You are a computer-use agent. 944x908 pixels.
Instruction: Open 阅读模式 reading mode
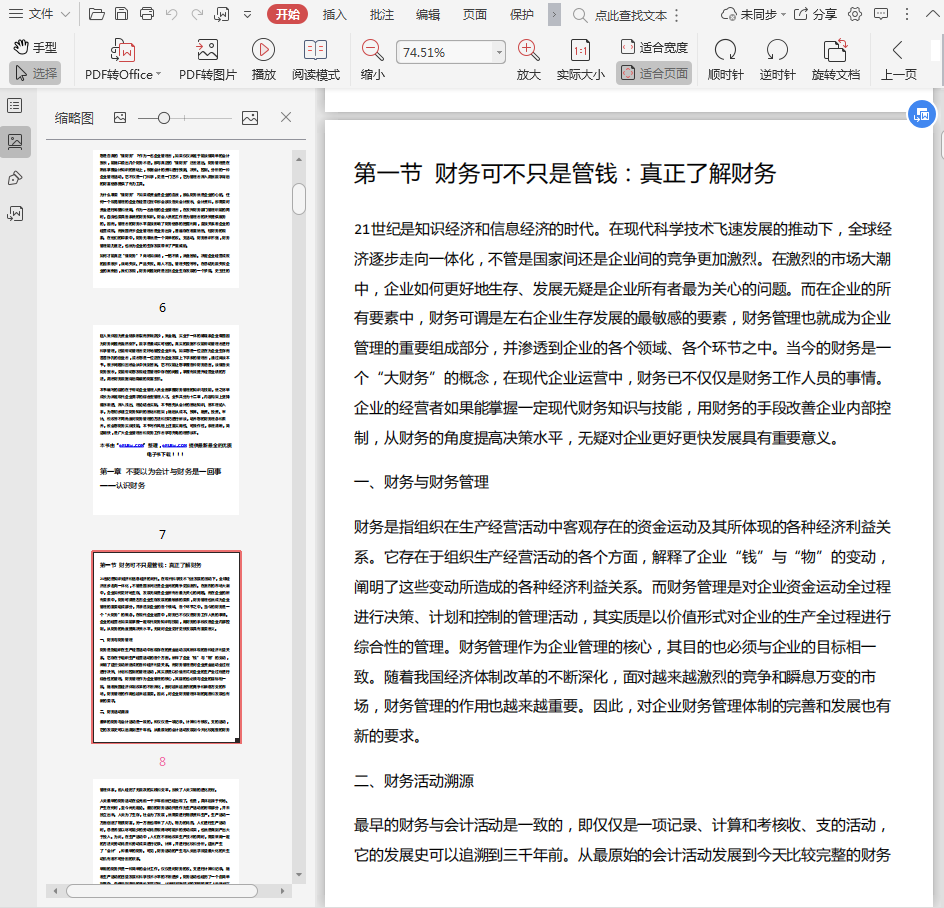point(315,50)
